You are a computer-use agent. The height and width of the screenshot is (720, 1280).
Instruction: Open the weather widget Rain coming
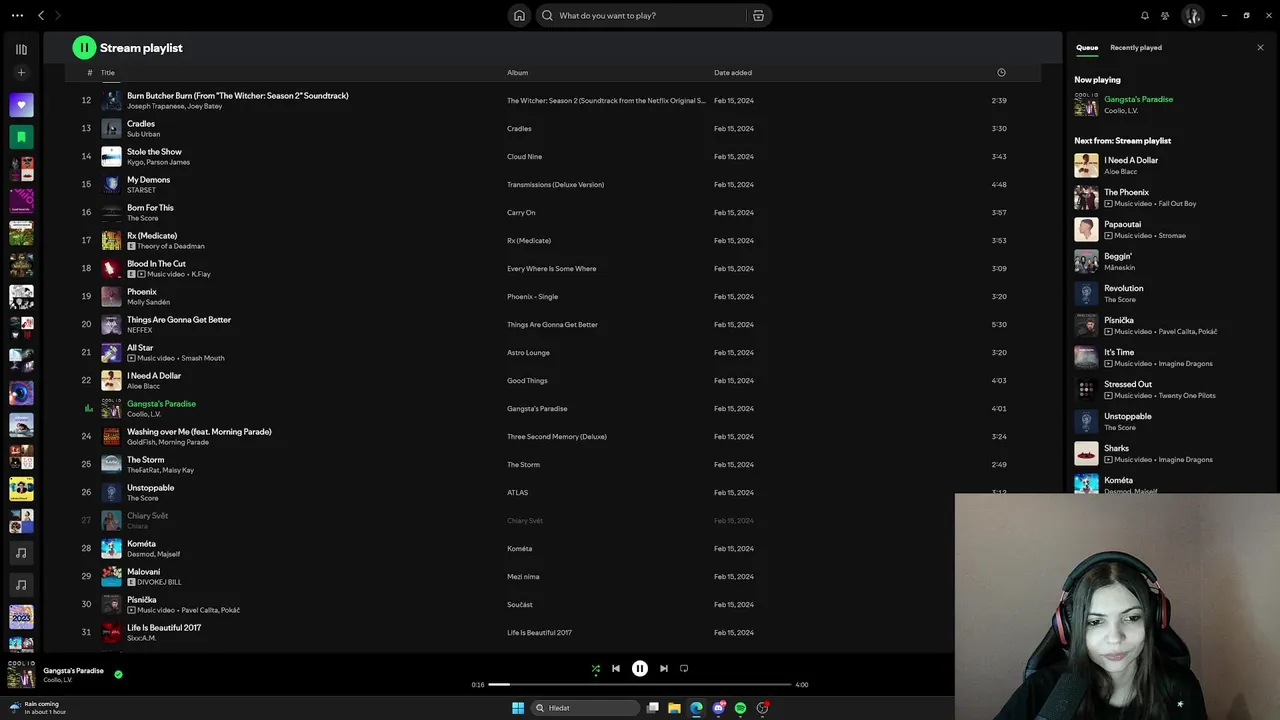pyautogui.click(x=38, y=708)
